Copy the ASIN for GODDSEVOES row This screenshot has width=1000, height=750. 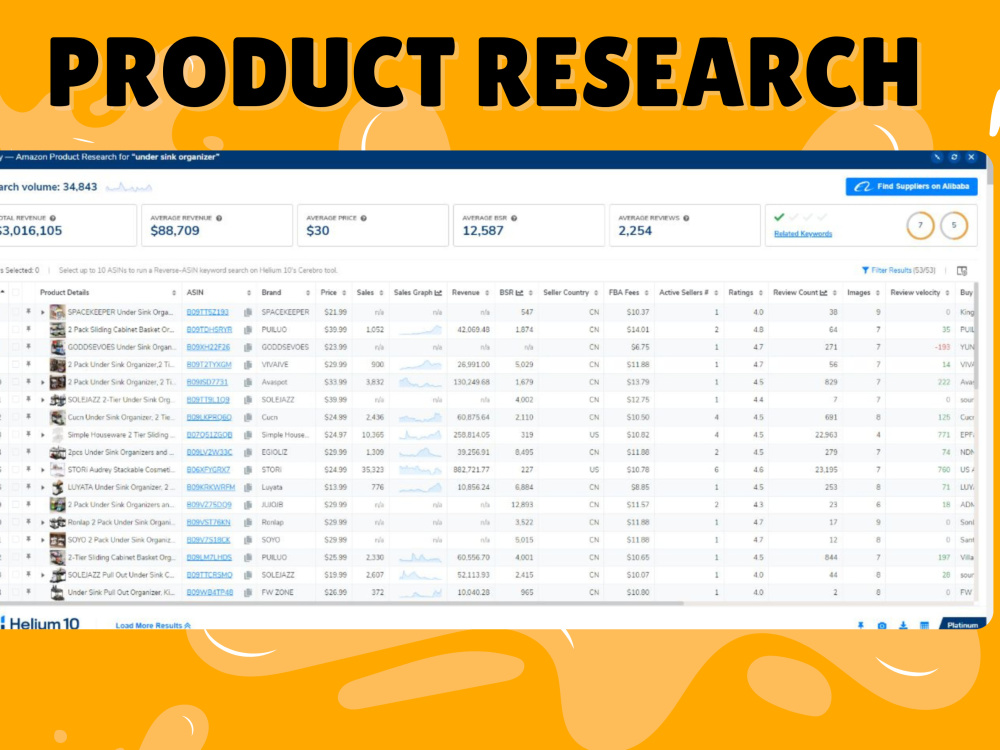248,348
